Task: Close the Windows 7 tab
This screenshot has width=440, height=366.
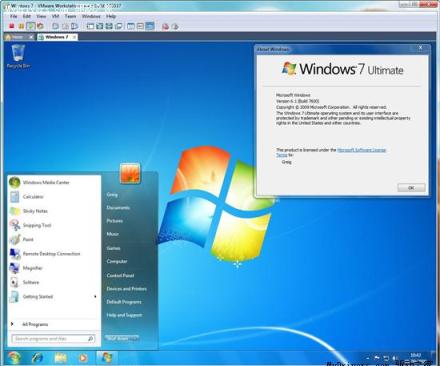Action: coord(74,37)
